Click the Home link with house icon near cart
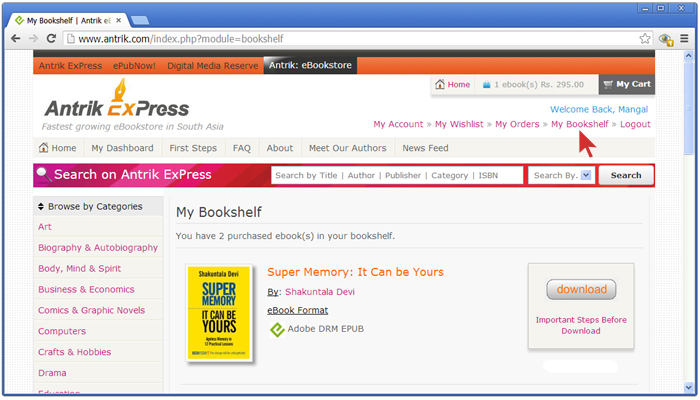700x400 pixels. pyautogui.click(x=452, y=84)
